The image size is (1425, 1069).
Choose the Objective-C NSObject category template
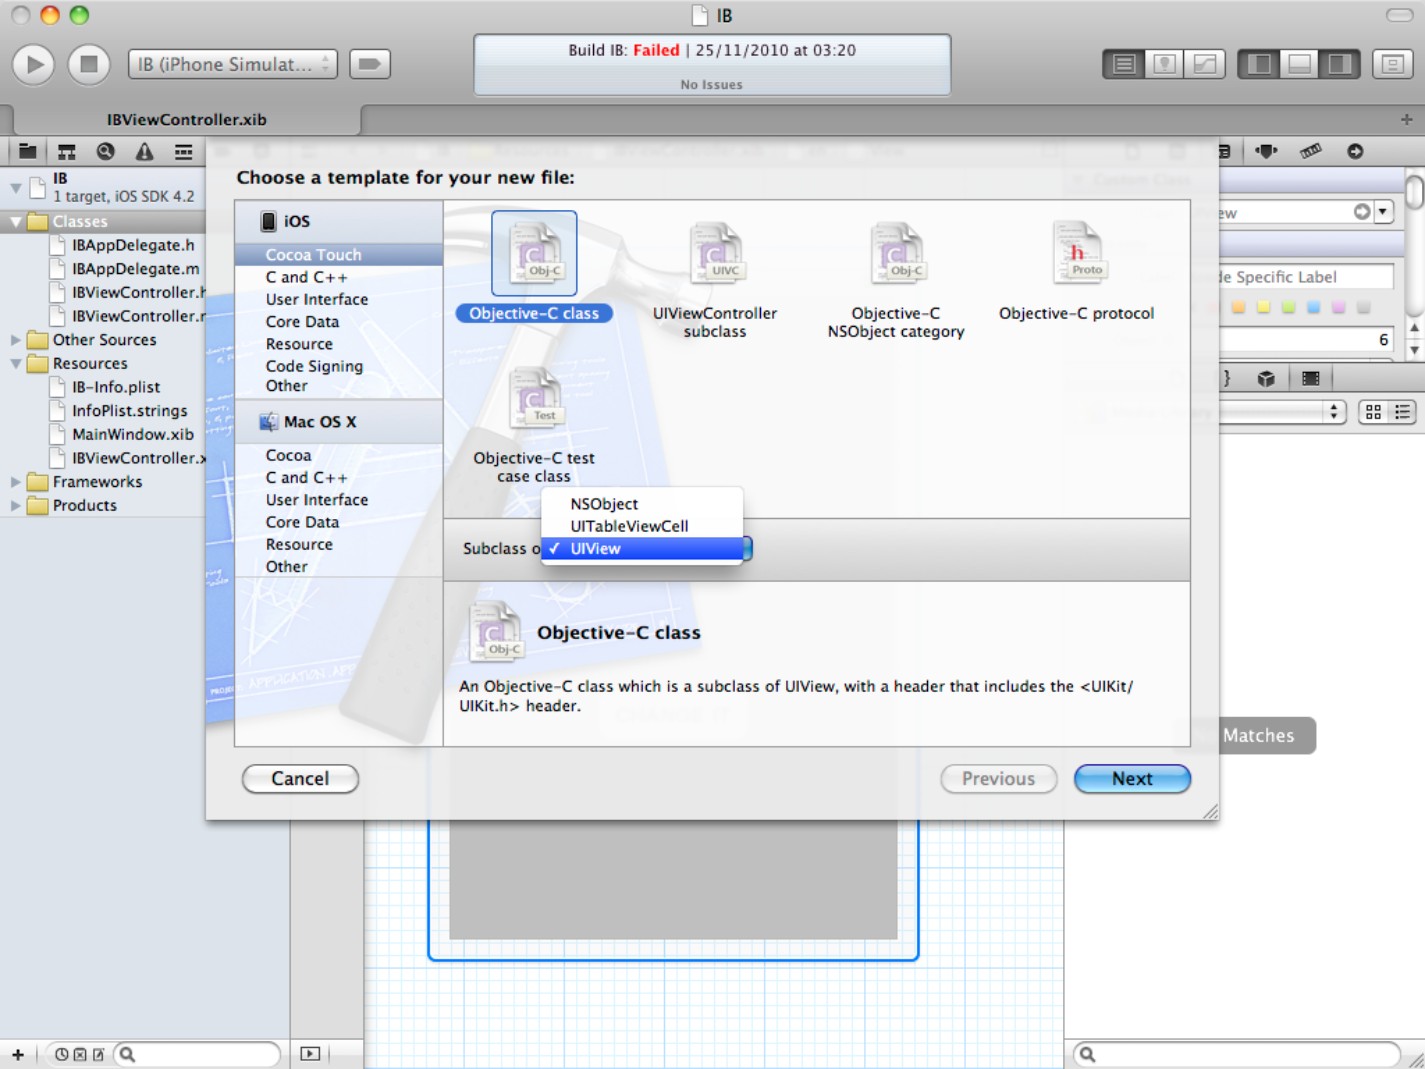point(896,254)
